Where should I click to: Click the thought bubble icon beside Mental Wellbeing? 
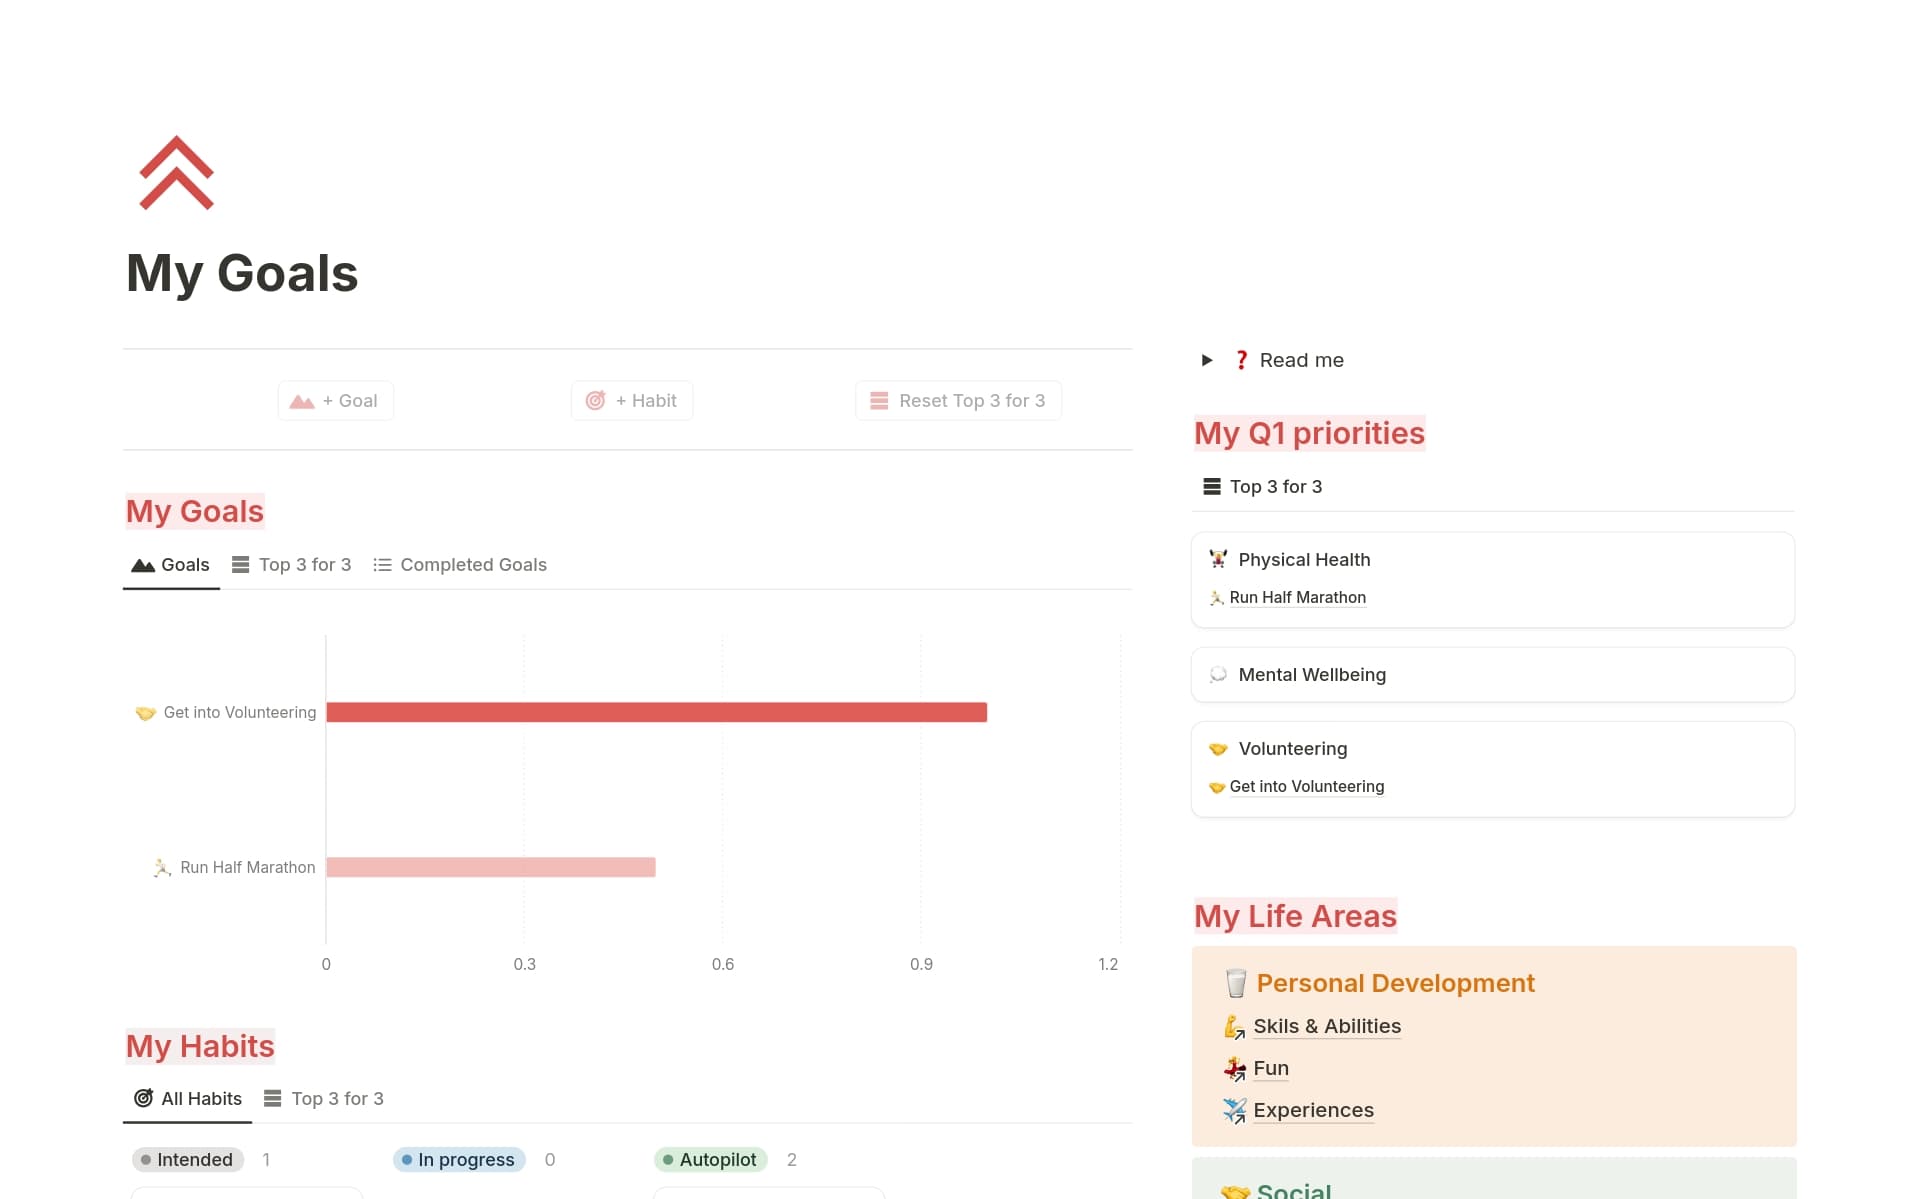point(1216,674)
